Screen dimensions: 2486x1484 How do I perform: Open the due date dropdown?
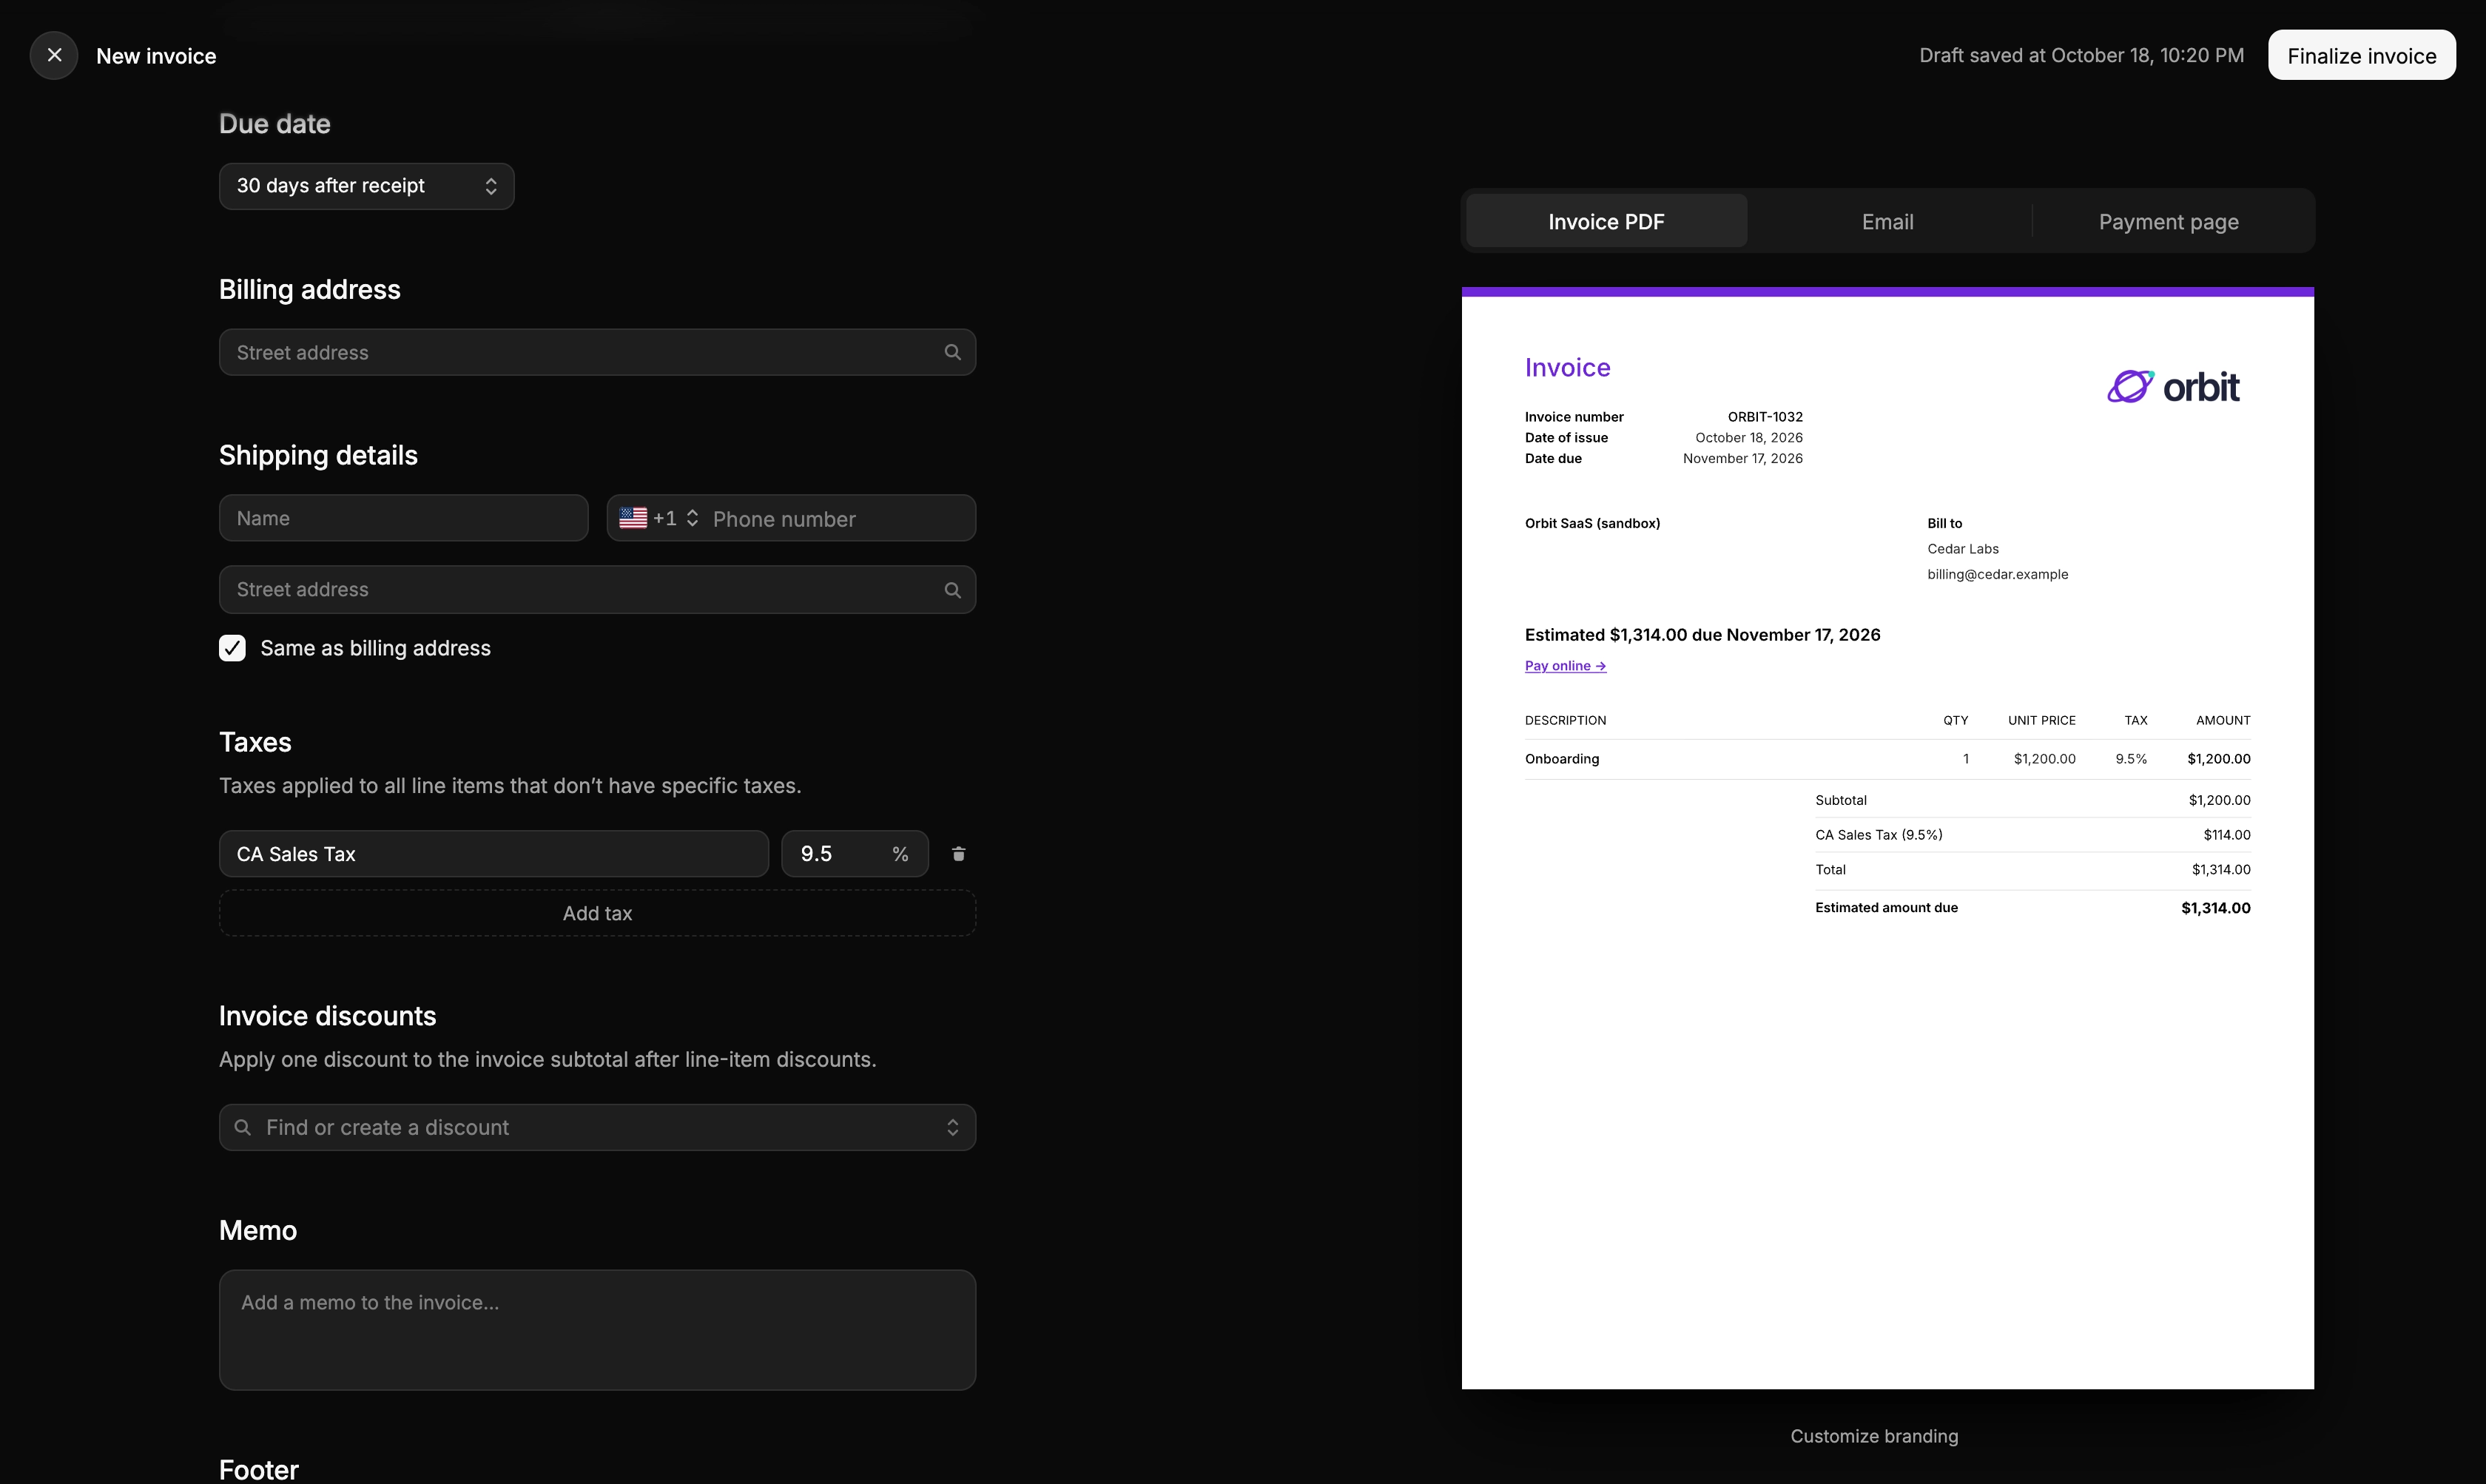[366, 186]
